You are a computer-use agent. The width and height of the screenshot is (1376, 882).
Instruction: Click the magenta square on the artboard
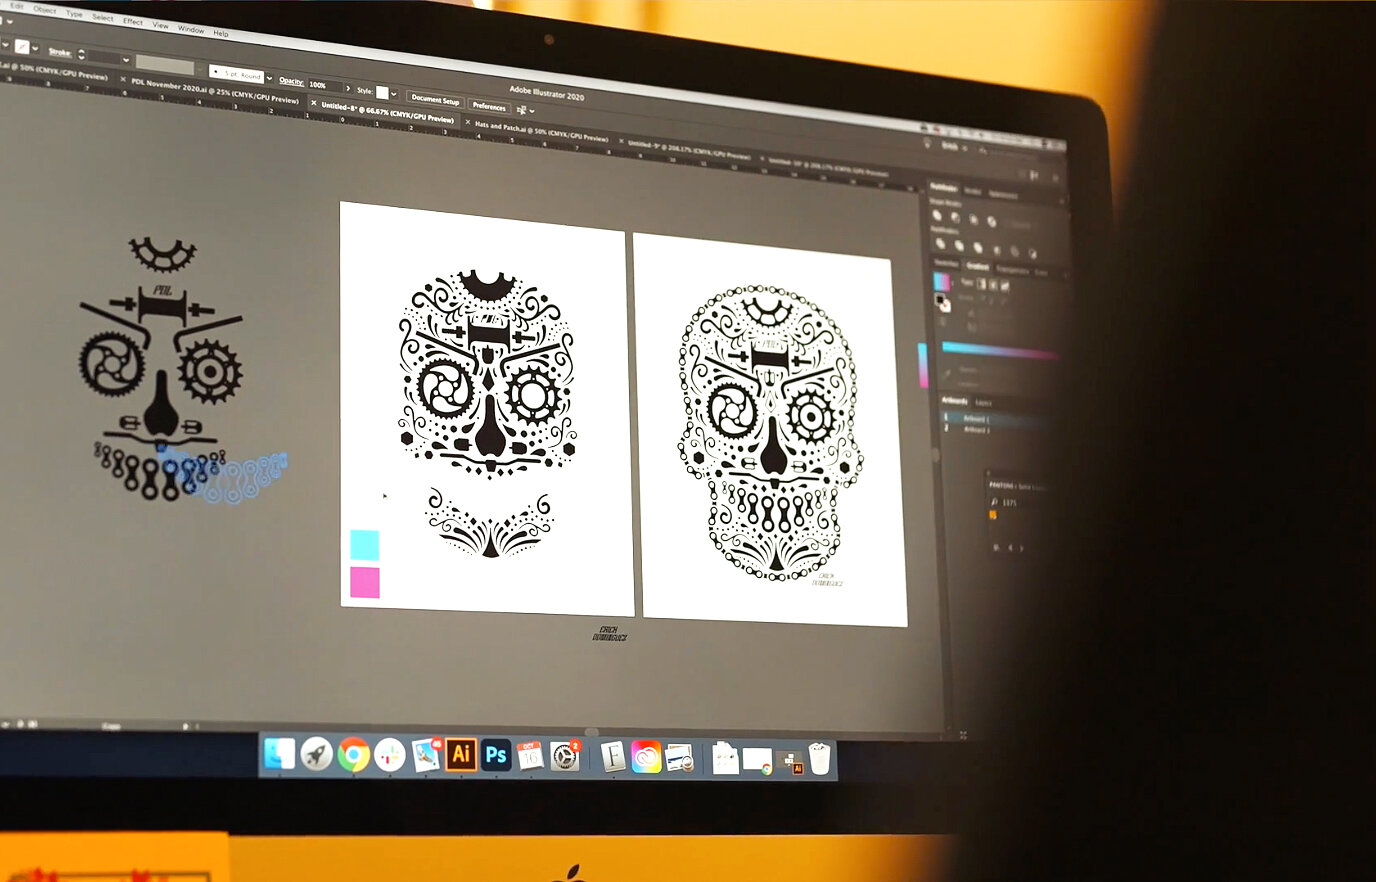pyautogui.click(x=364, y=582)
